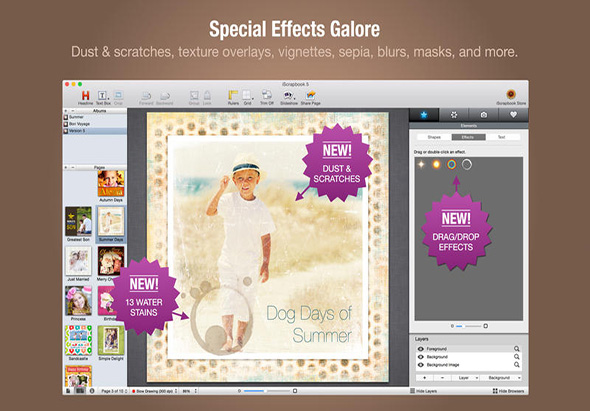Delete page with Pages minus button
This screenshot has height=411, width=590.
[73, 167]
